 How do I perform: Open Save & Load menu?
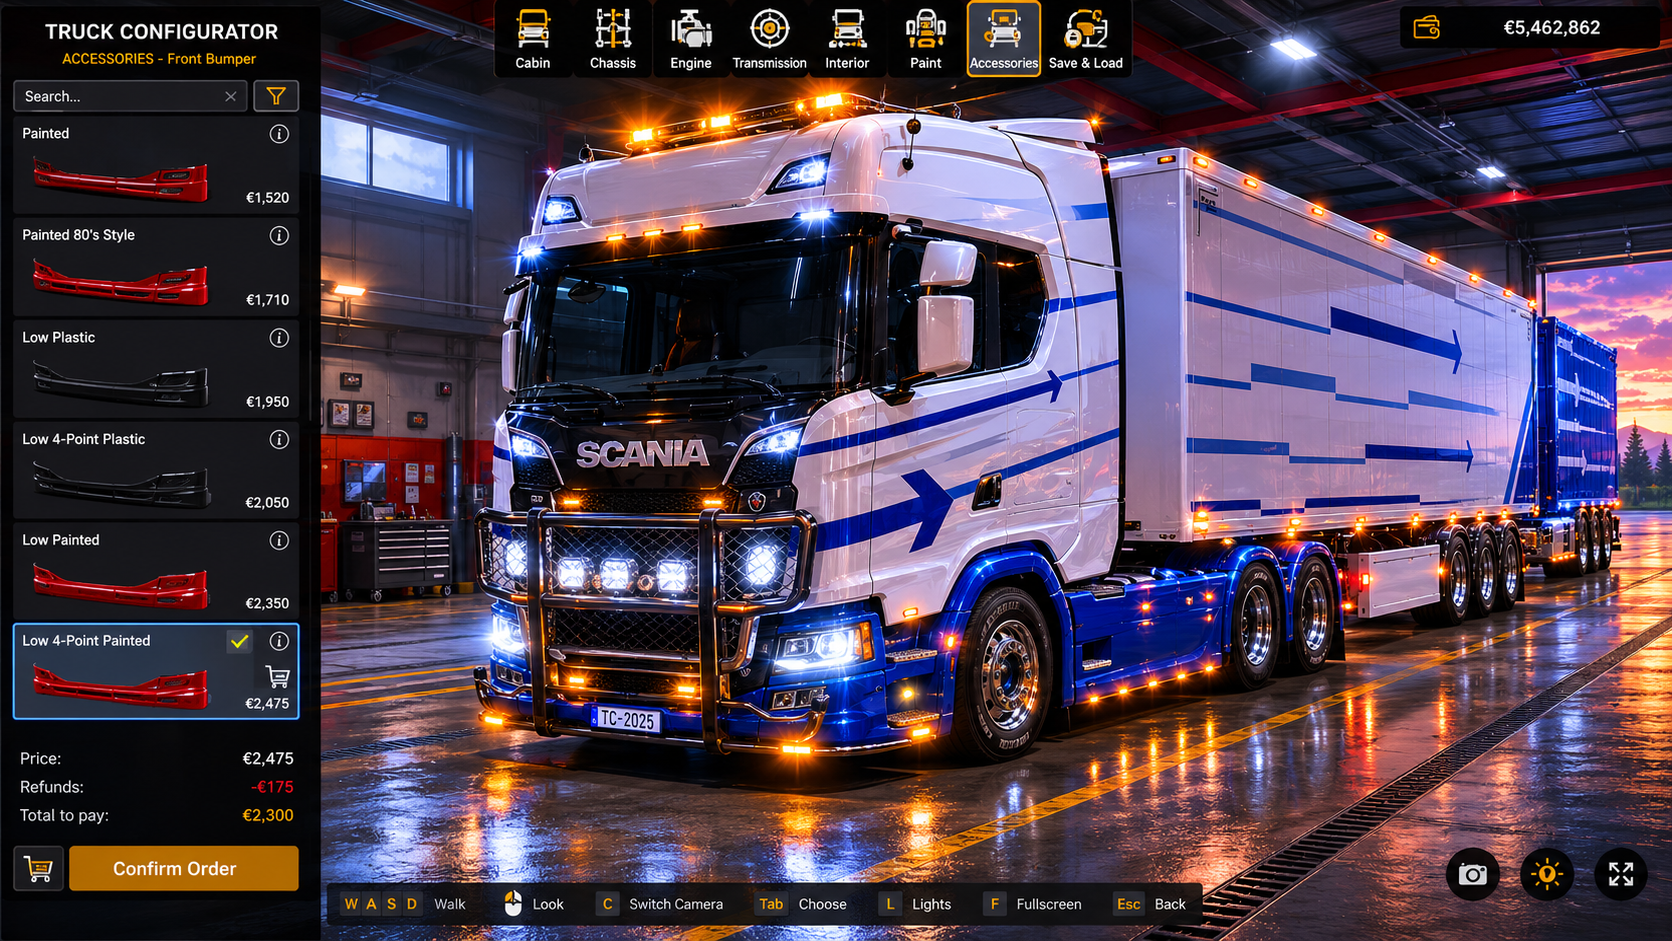point(1086,39)
